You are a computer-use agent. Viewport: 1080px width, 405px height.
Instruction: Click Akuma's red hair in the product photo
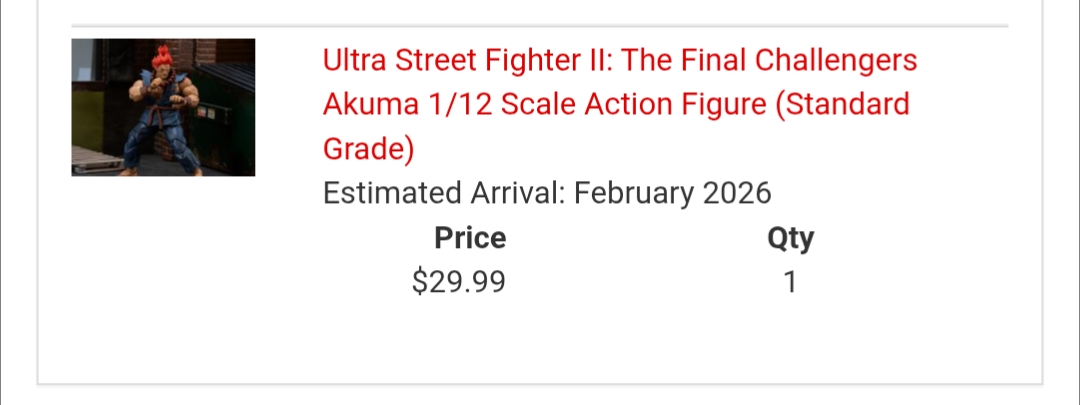tap(162, 58)
